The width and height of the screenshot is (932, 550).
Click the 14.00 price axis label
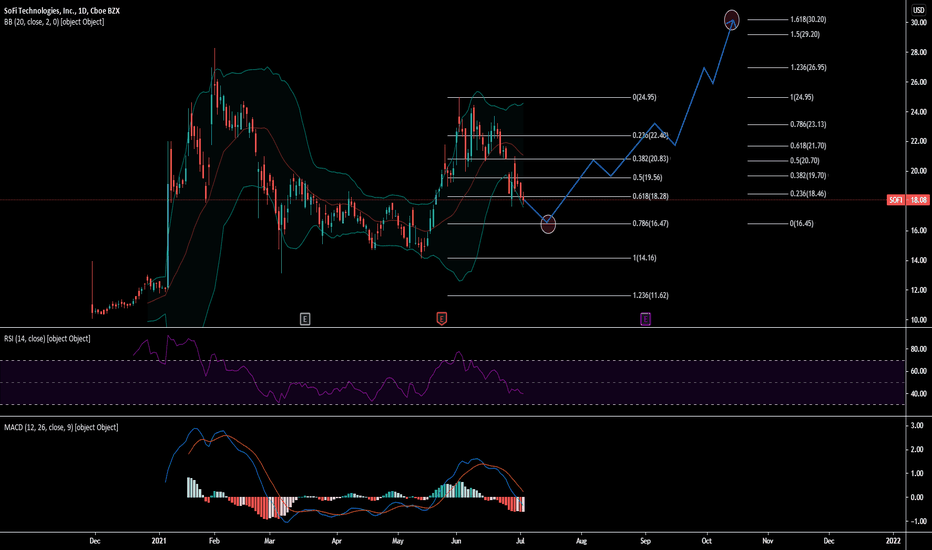pyautogui.click(x=919, y=260)
